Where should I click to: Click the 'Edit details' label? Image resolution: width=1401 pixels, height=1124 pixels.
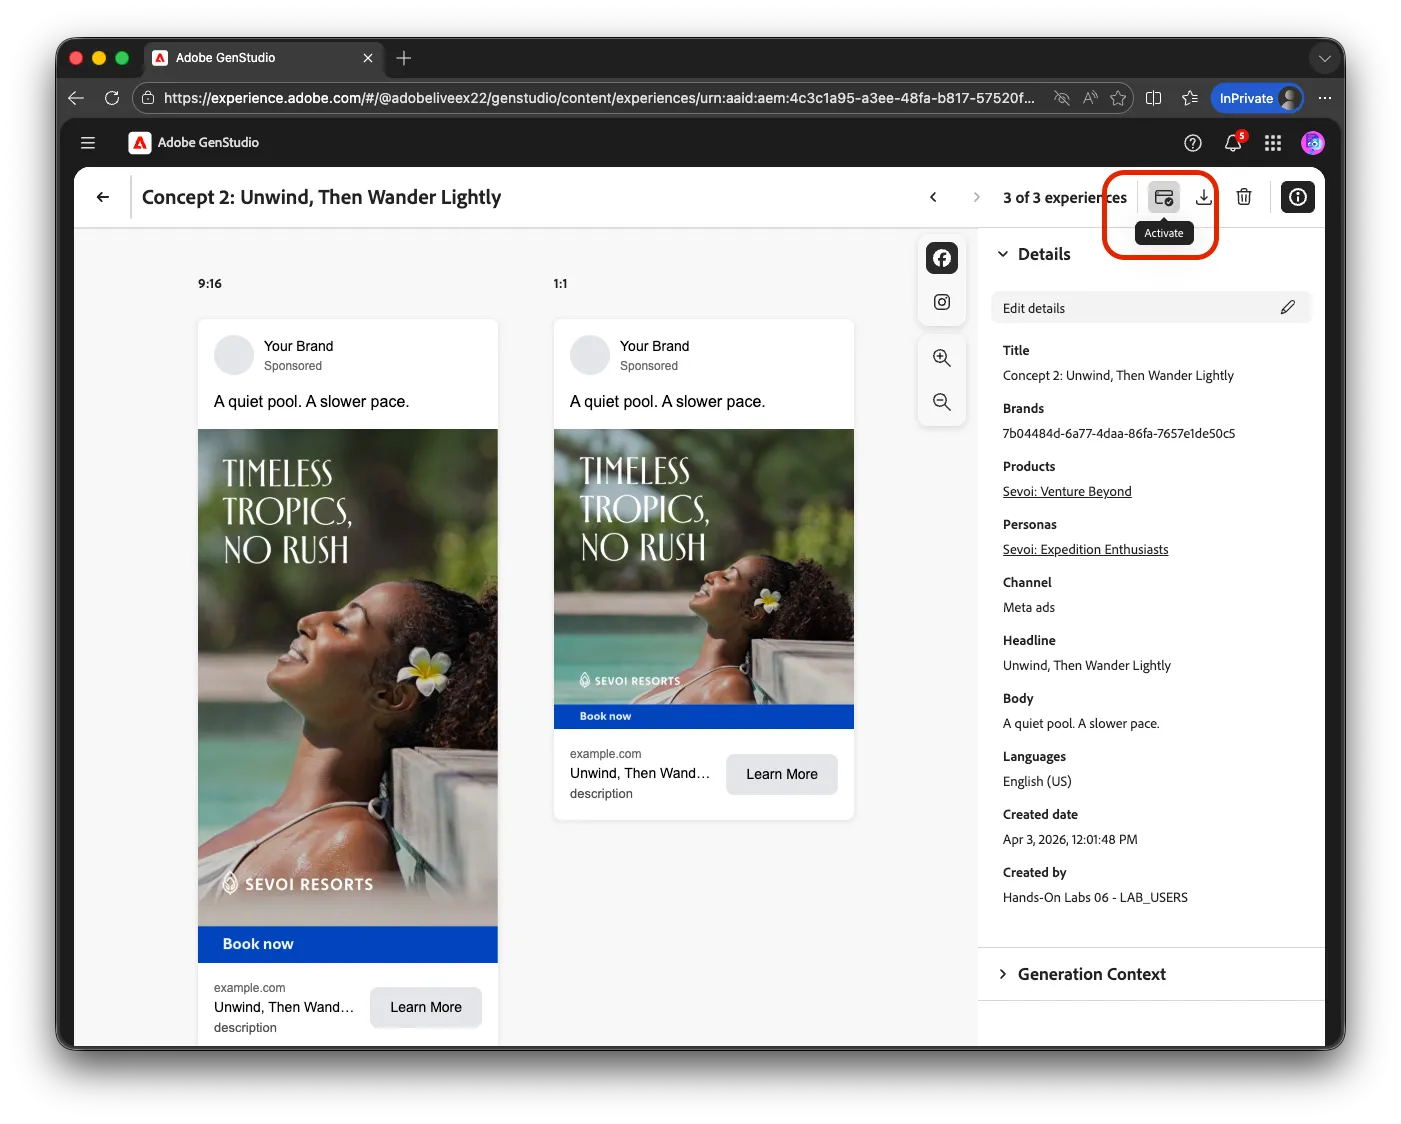point(1034,308)
